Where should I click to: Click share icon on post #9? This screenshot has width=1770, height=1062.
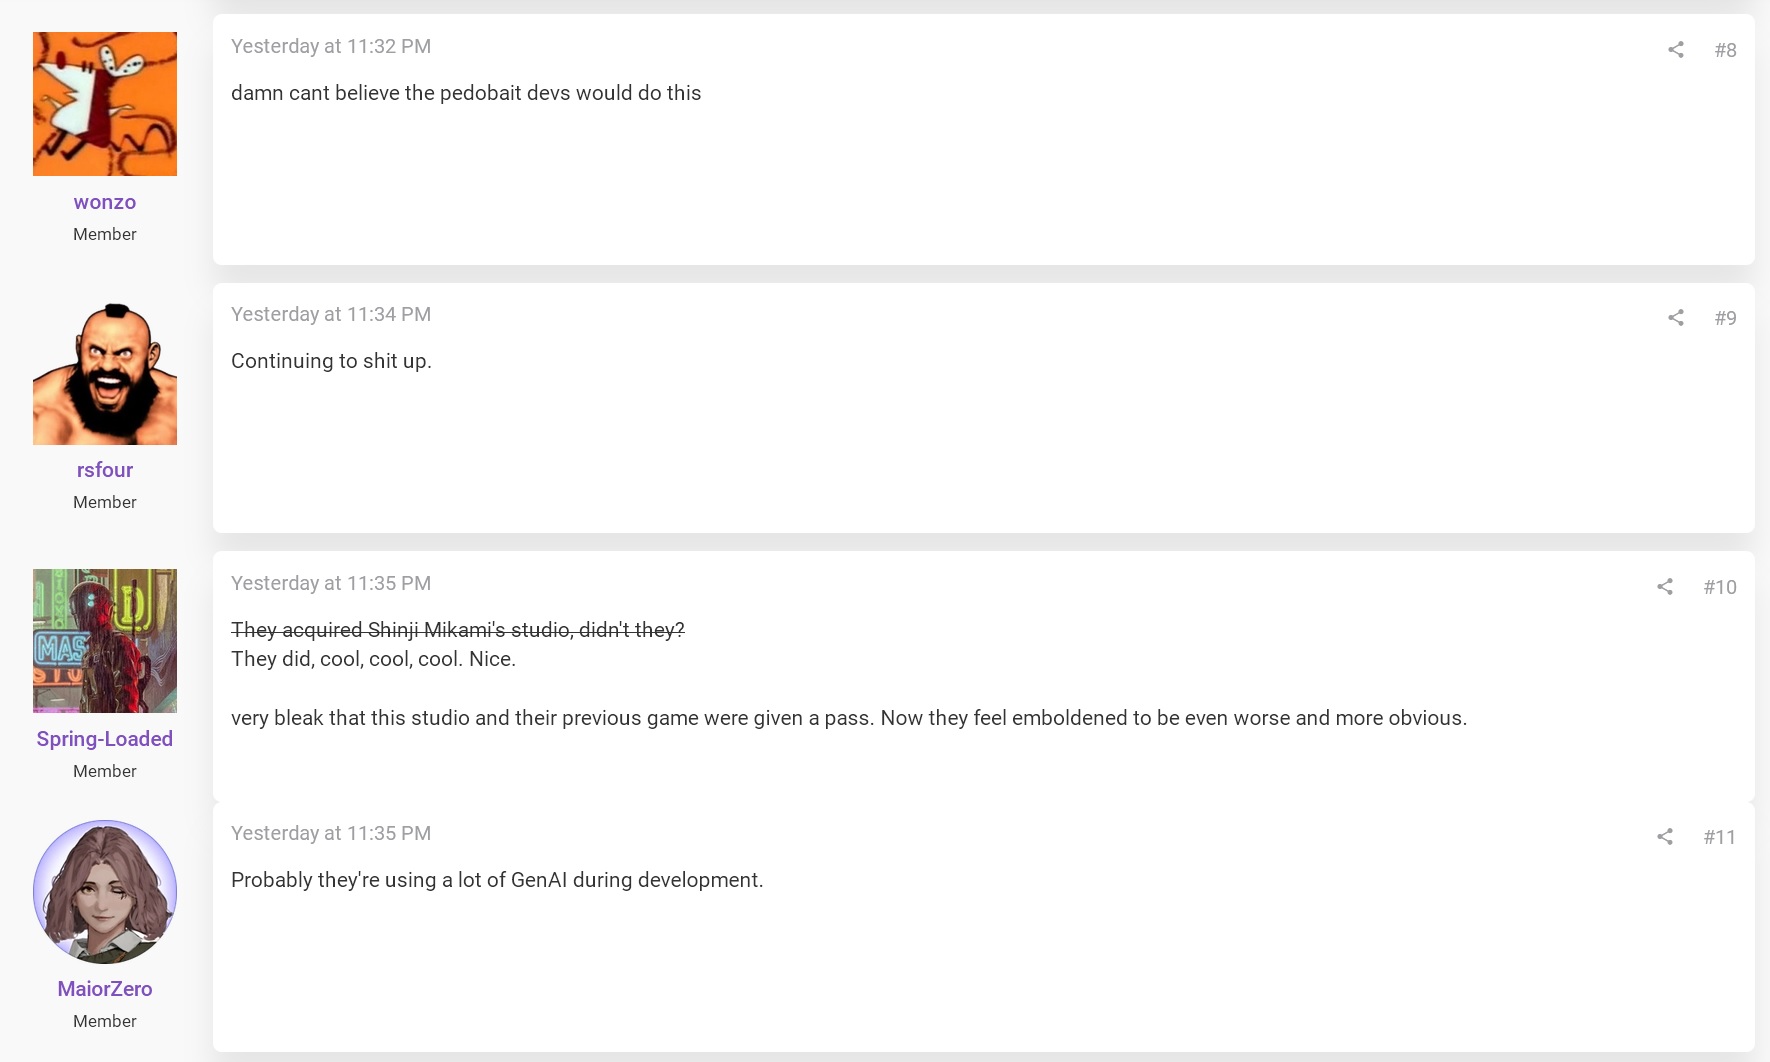pyautogui.click(x=1676, y=317)
